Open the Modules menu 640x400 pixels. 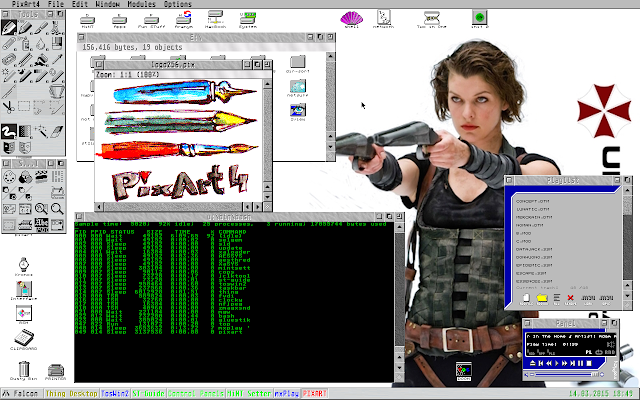[x=141, y=4]
